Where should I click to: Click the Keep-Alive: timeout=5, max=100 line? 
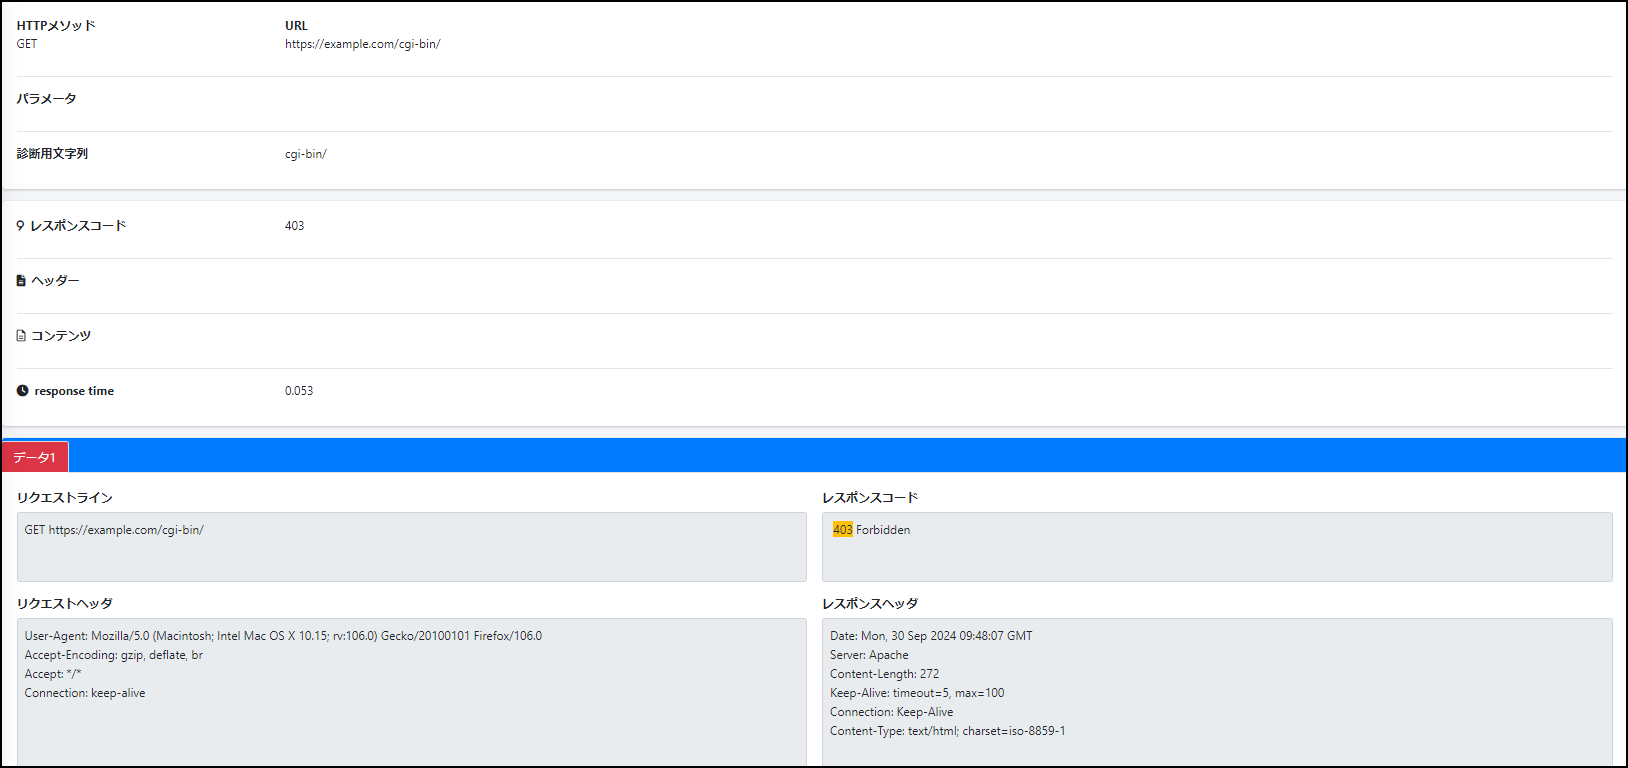point(917,693)
